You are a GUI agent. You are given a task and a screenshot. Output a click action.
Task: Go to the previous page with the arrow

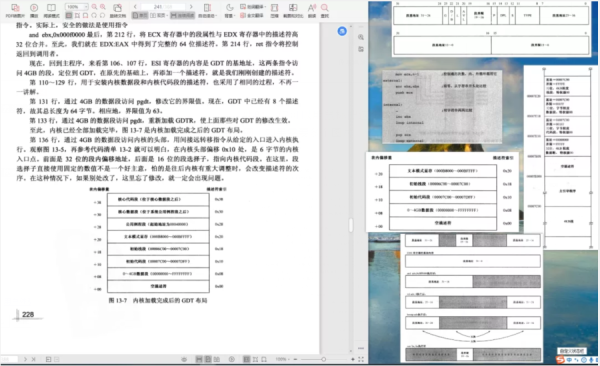[x=135, y=7]
